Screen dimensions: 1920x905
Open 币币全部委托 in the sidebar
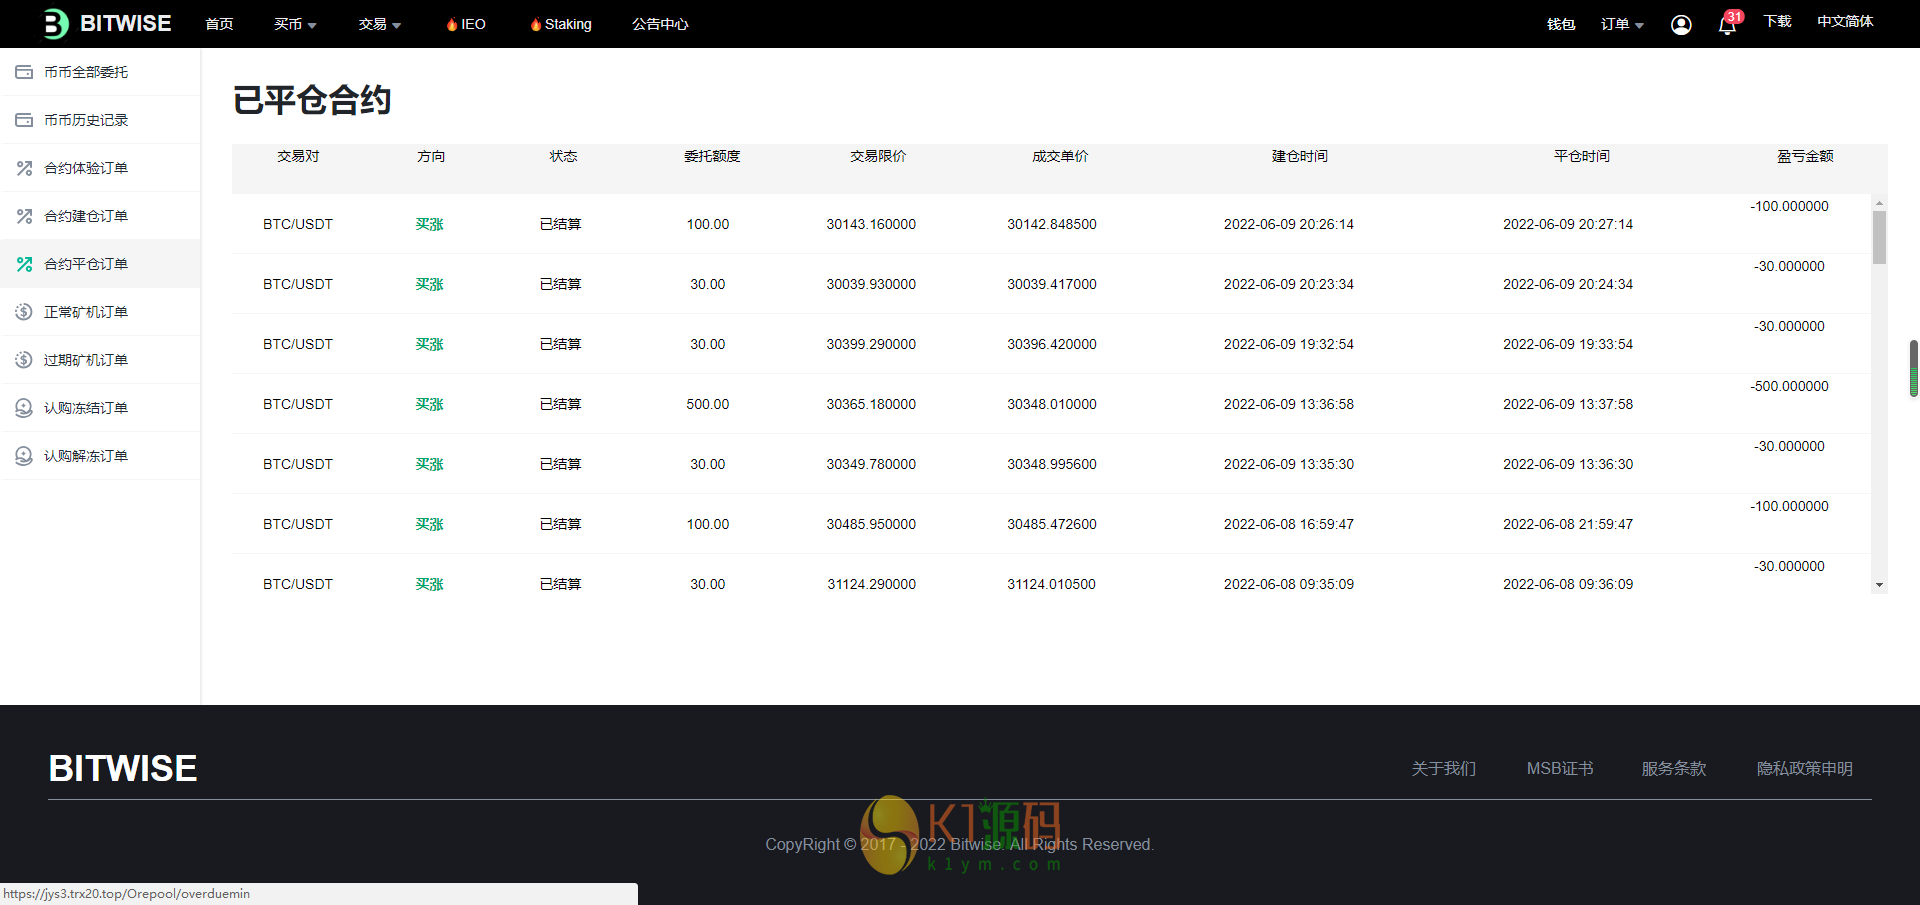point(100,72)
